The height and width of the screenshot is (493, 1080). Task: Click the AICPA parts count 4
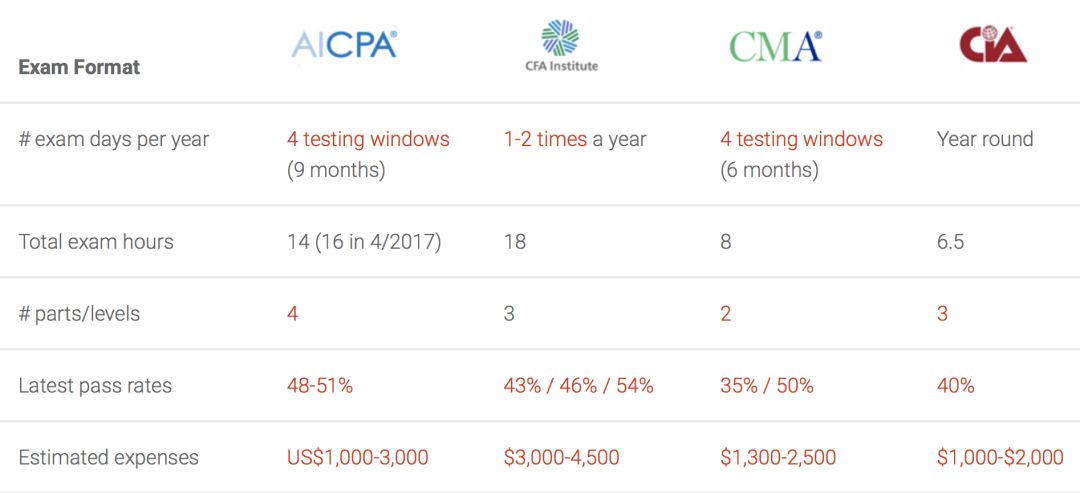293,314
